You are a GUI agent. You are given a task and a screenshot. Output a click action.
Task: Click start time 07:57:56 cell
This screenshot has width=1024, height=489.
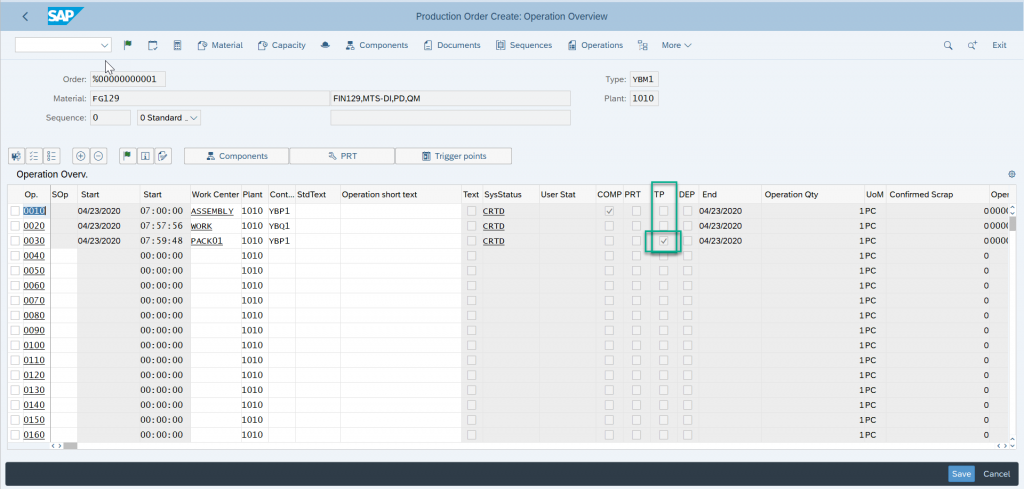click(x=163, y=226)
